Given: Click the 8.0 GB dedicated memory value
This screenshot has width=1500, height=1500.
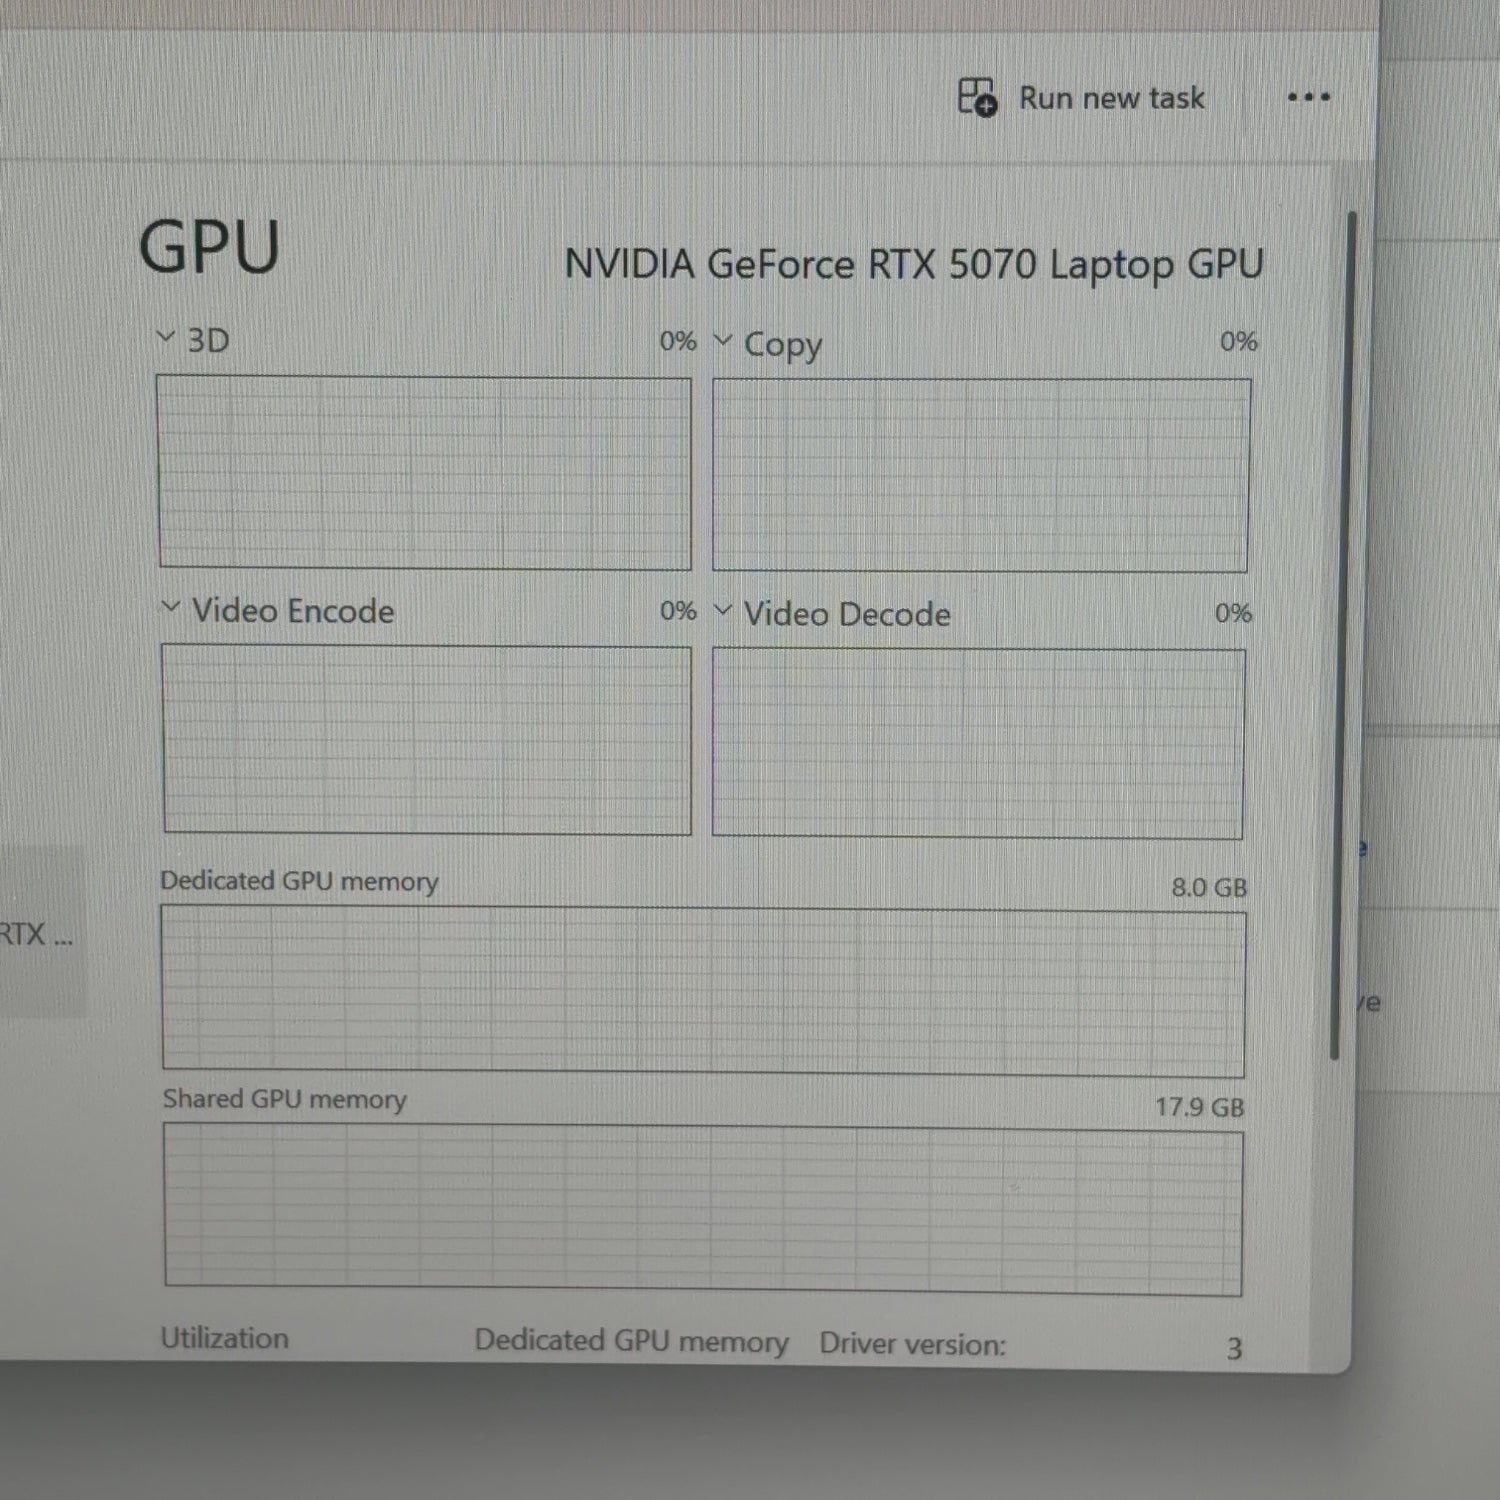Looking at the screenshot, I should (x=1209, y=887).
